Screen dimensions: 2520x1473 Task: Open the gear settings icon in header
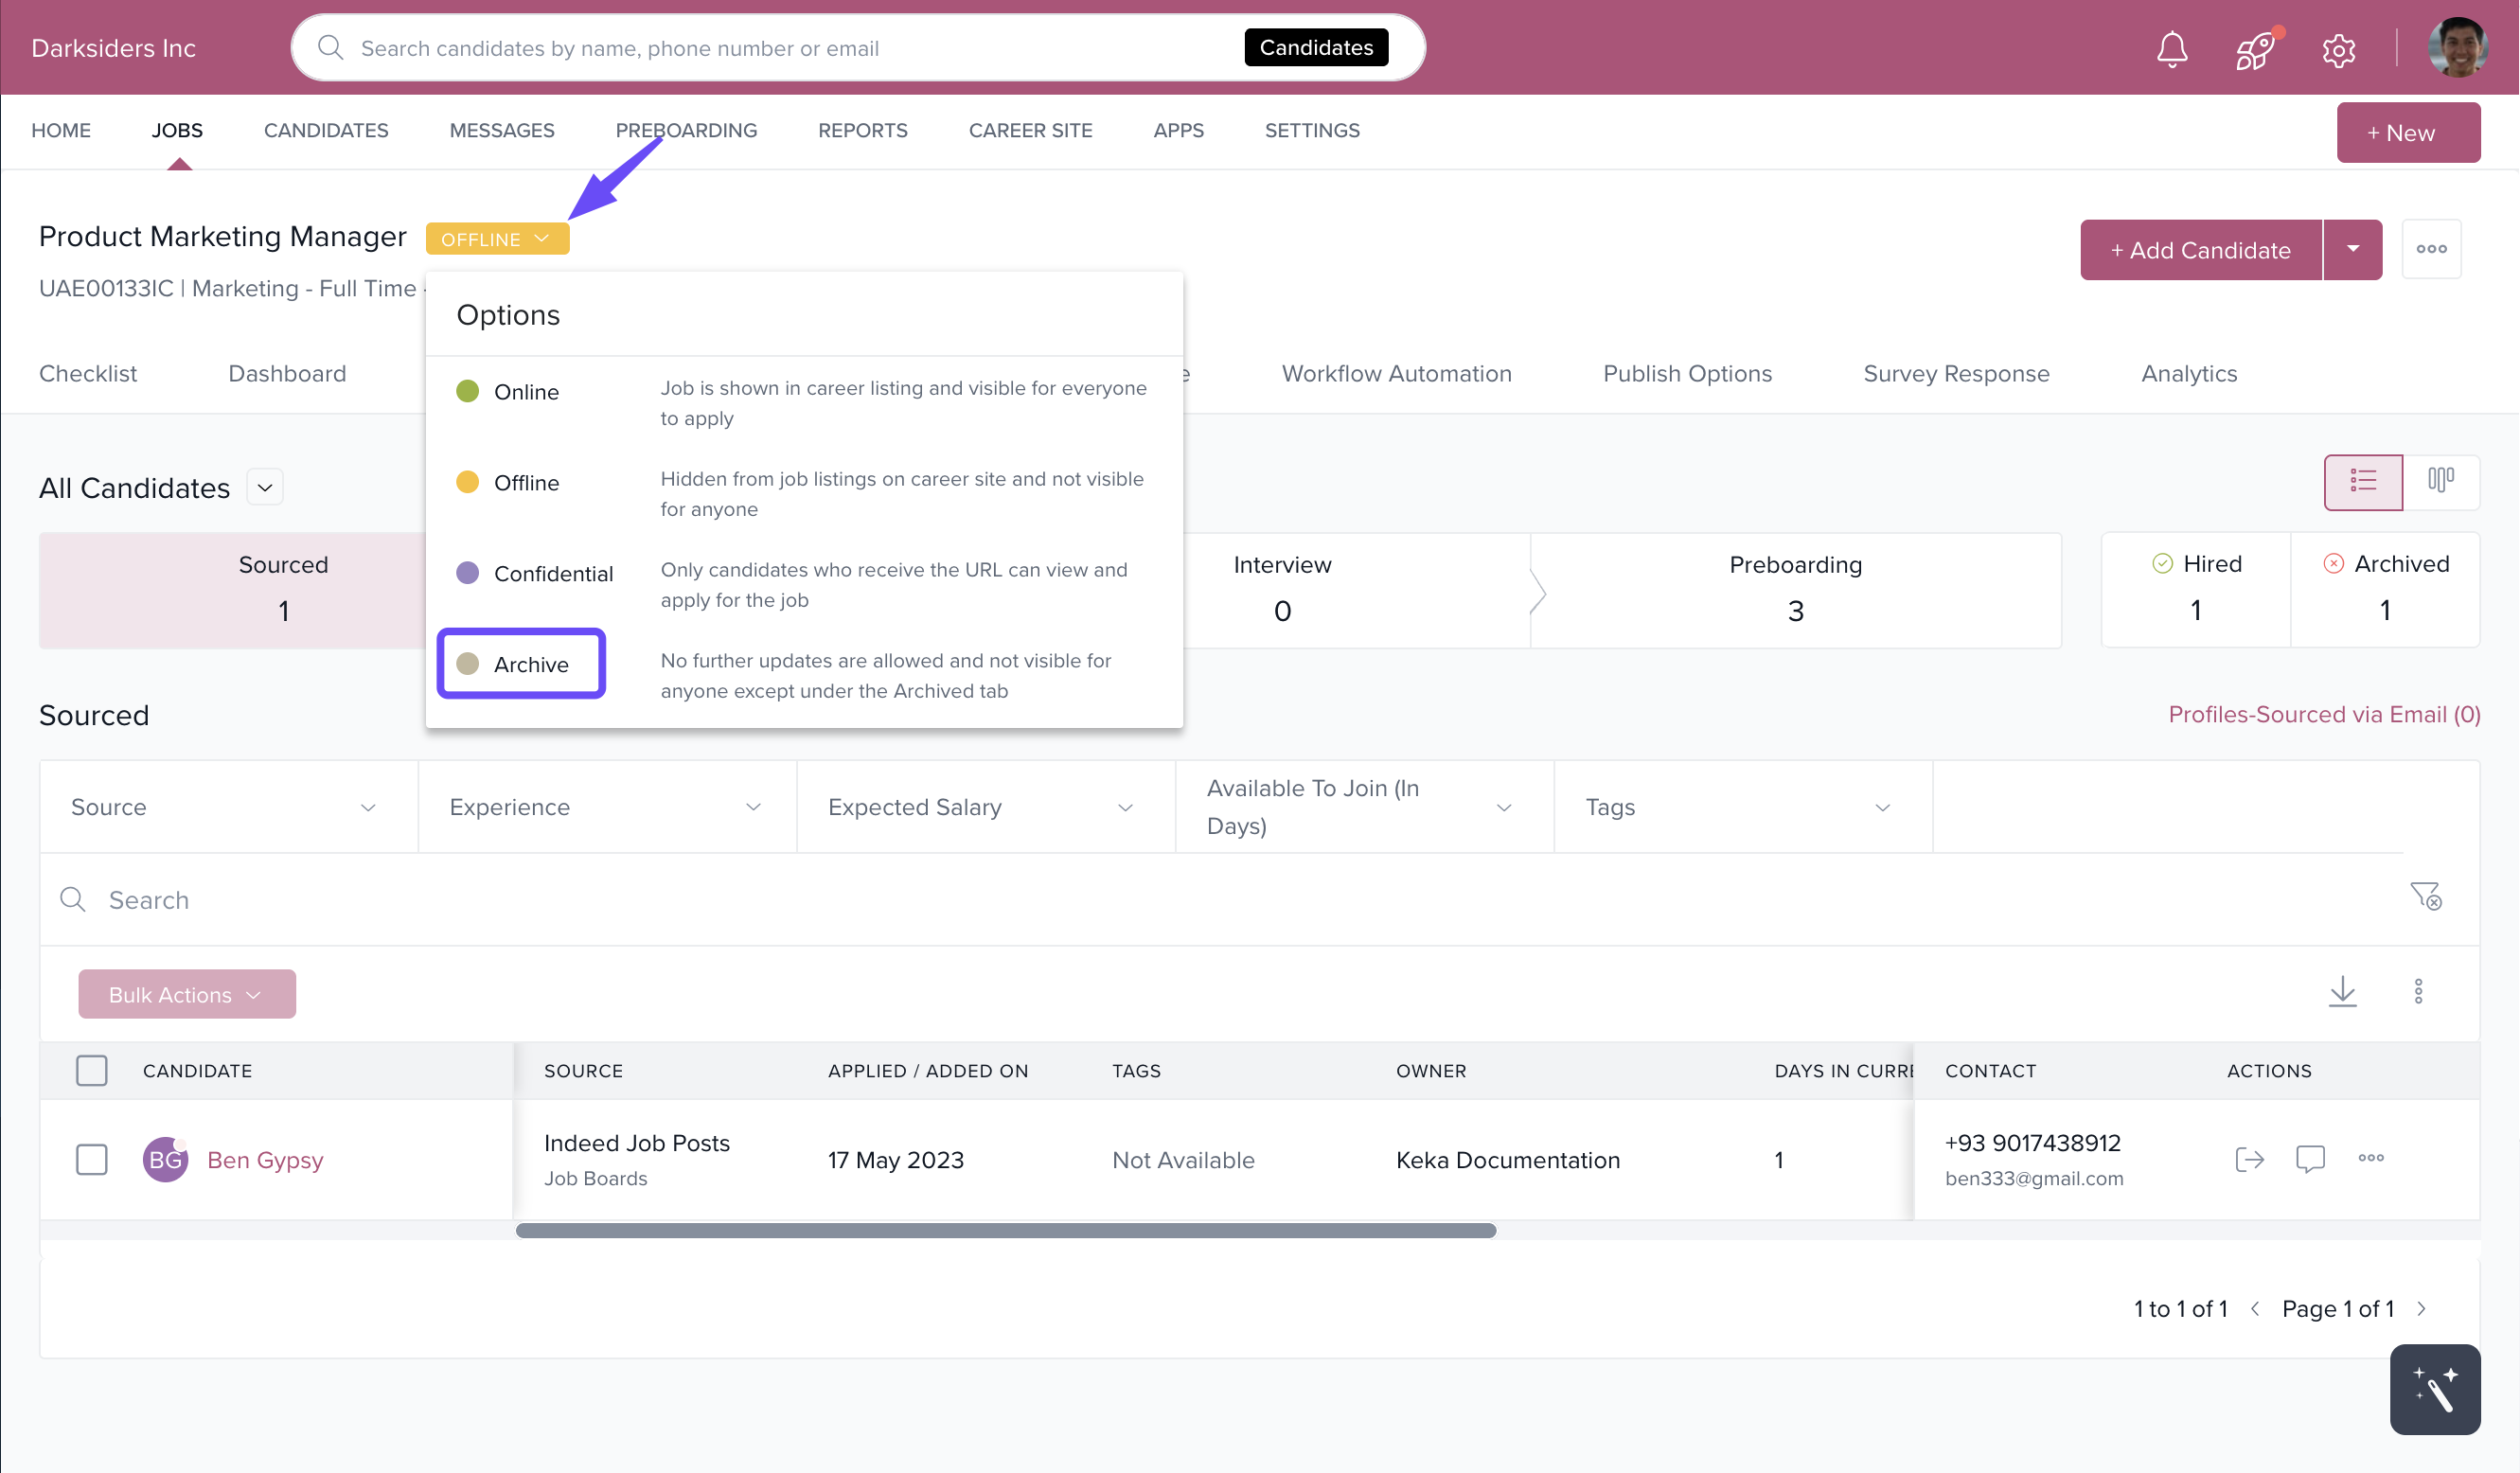2338,49
